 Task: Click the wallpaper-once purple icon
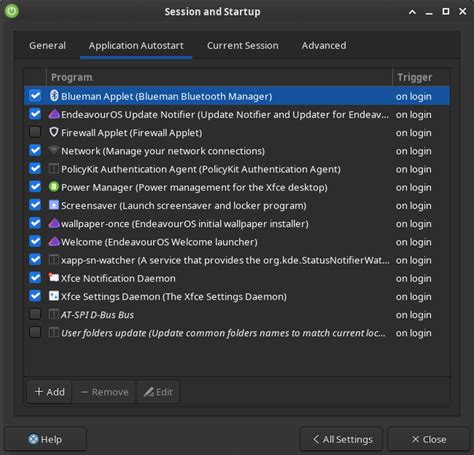coord(54,223)
